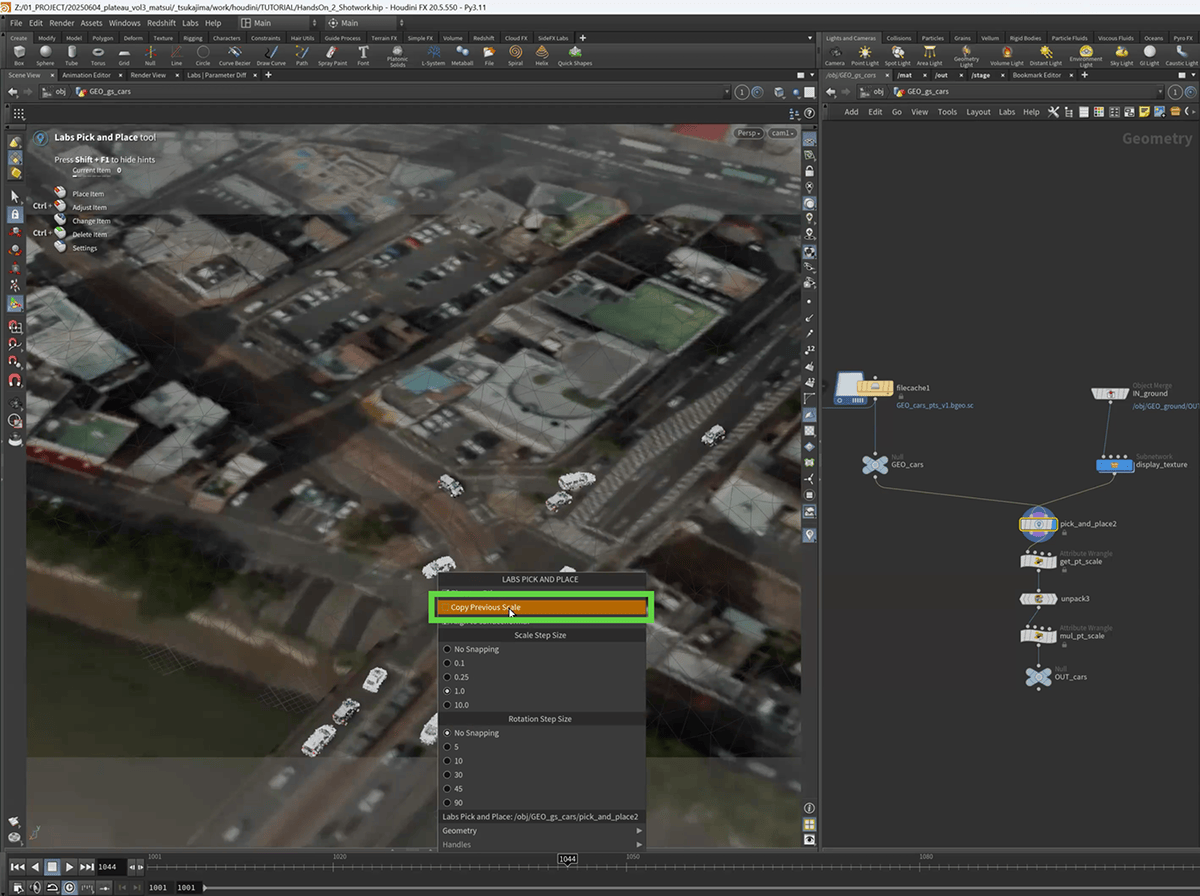
Task: Click the current frame number field
Action: point(108,867)
